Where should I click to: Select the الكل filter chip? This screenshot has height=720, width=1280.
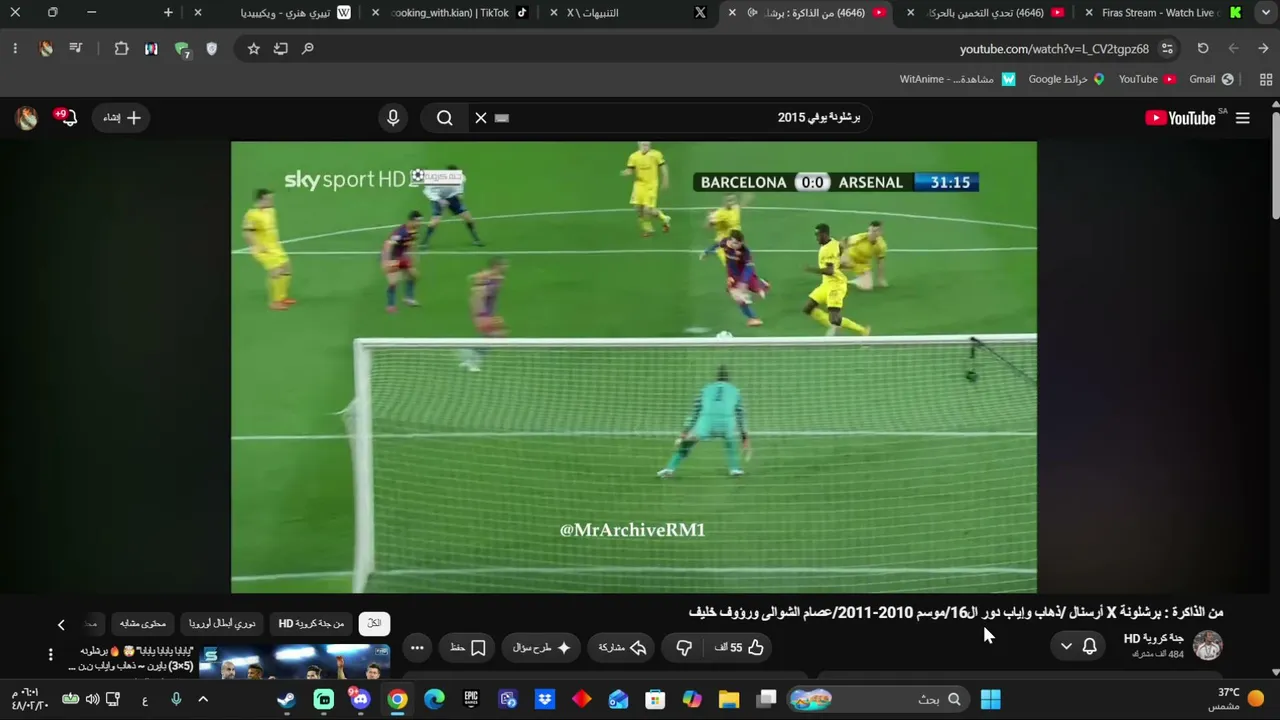coord(374,624)
